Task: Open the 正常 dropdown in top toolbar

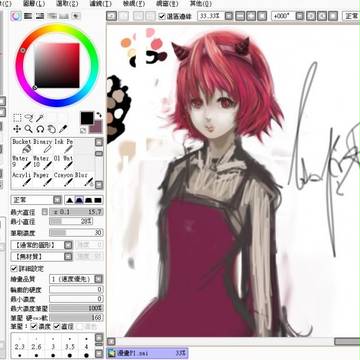Action: tap(351, 16)
